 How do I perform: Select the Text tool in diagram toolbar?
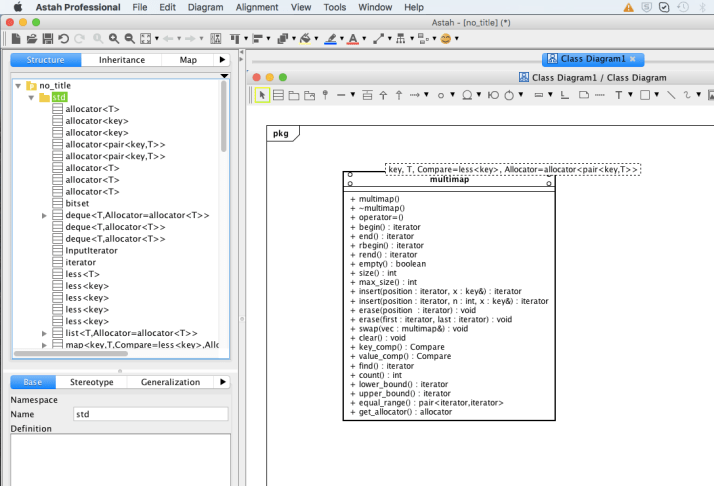coord(618,95)
